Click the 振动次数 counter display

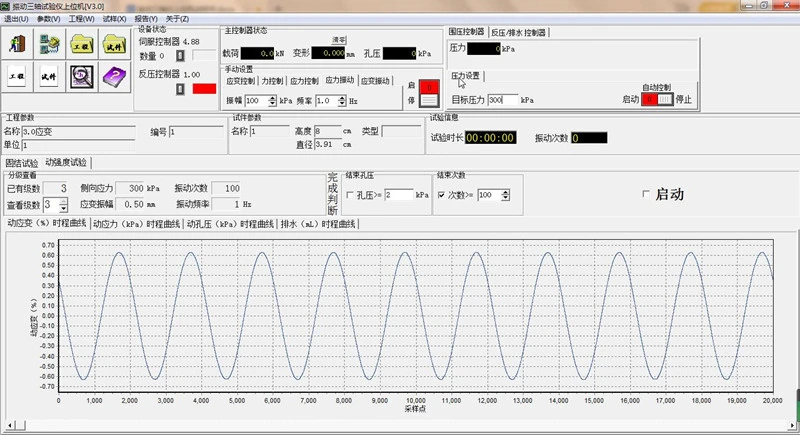(x=589, y=138)
